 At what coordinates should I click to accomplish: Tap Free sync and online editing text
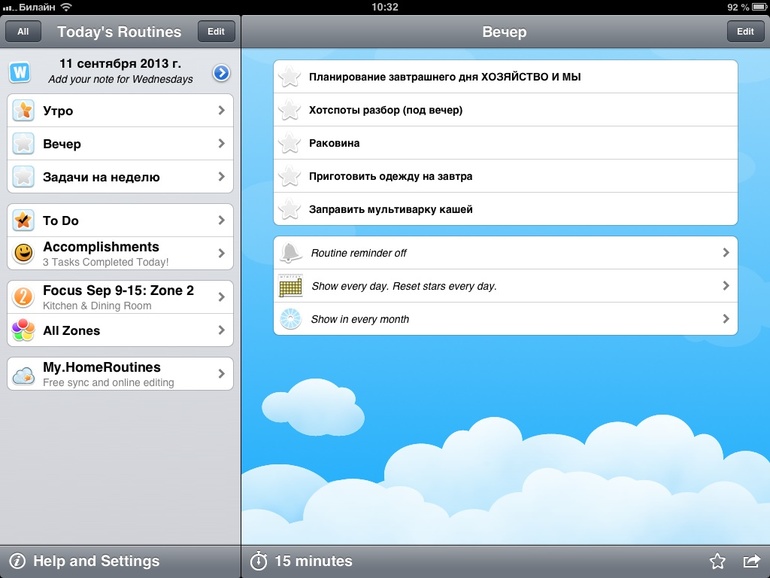pos(109,383)
